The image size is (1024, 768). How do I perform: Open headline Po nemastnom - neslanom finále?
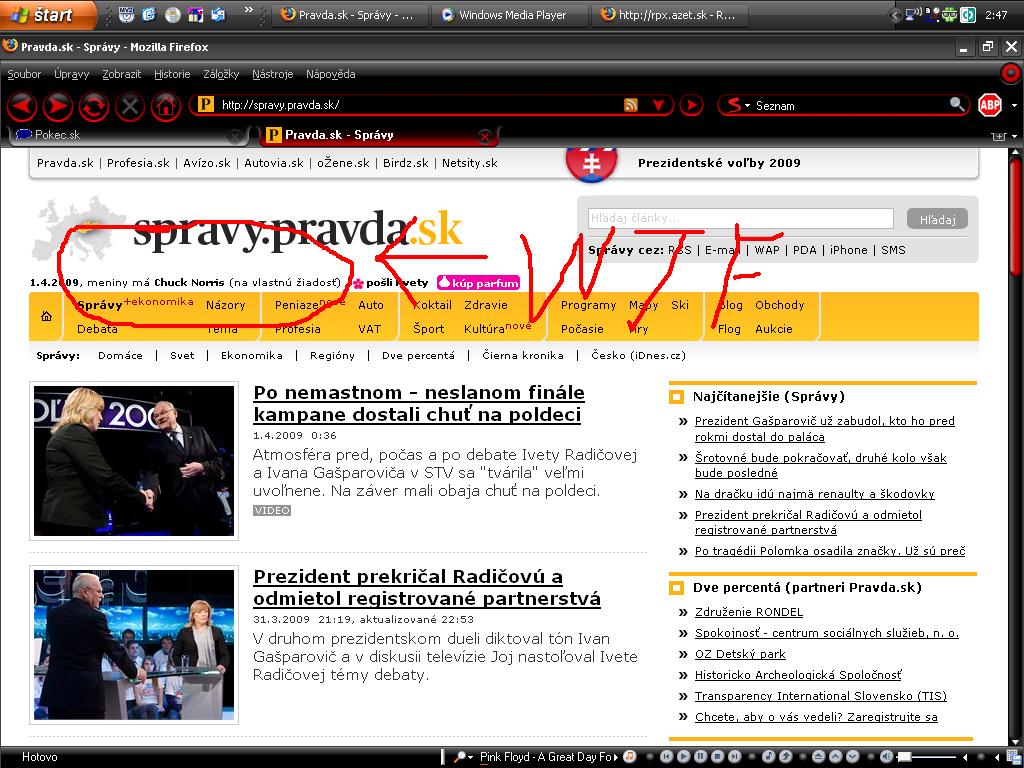click(x=419, y=404)
